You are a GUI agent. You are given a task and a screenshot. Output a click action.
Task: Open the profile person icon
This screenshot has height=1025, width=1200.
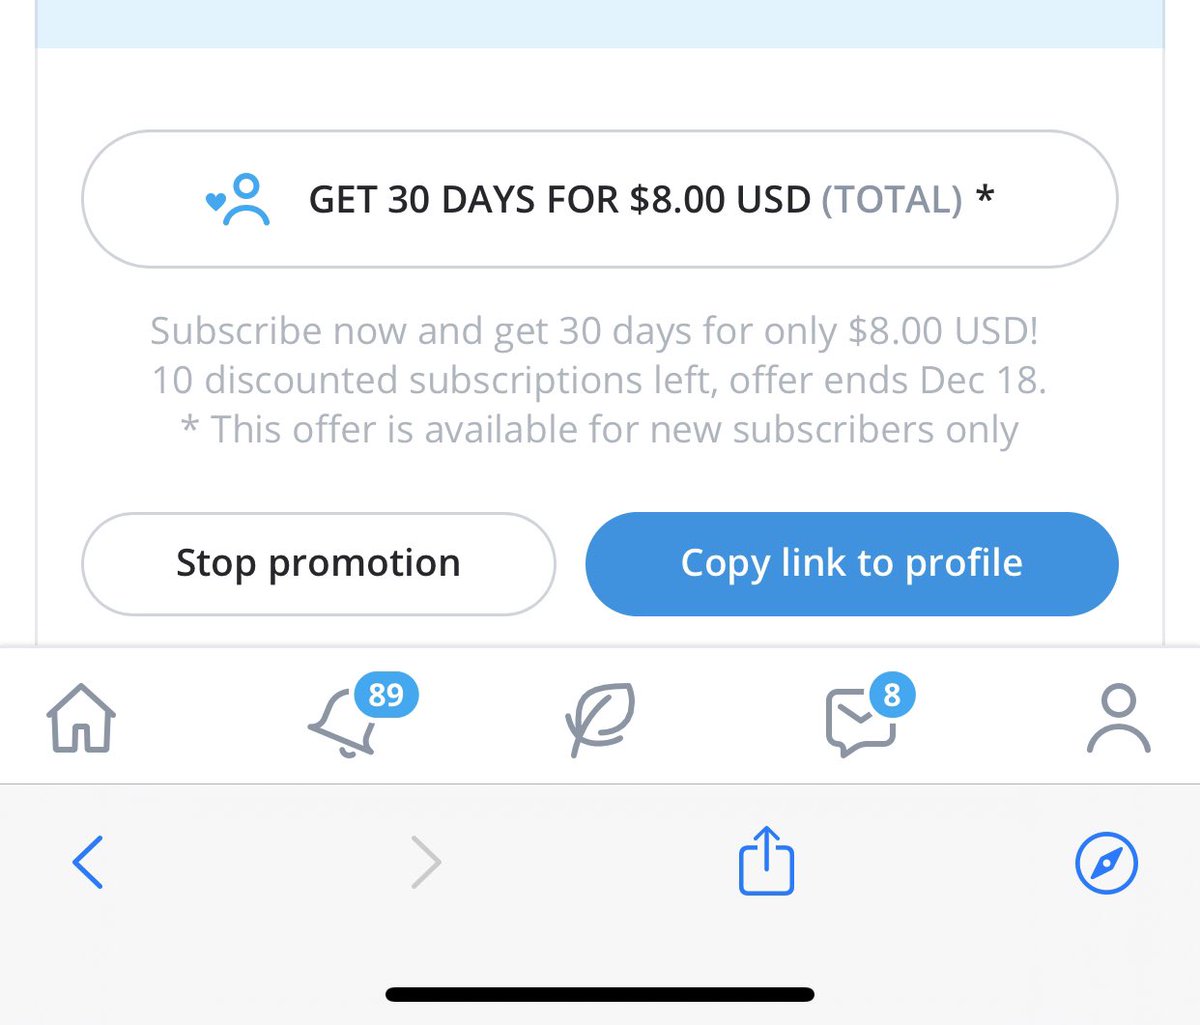[x=1119, y=718]
